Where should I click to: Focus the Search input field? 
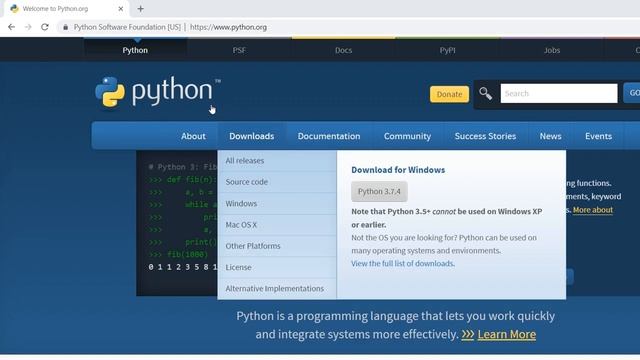[559, 93]
